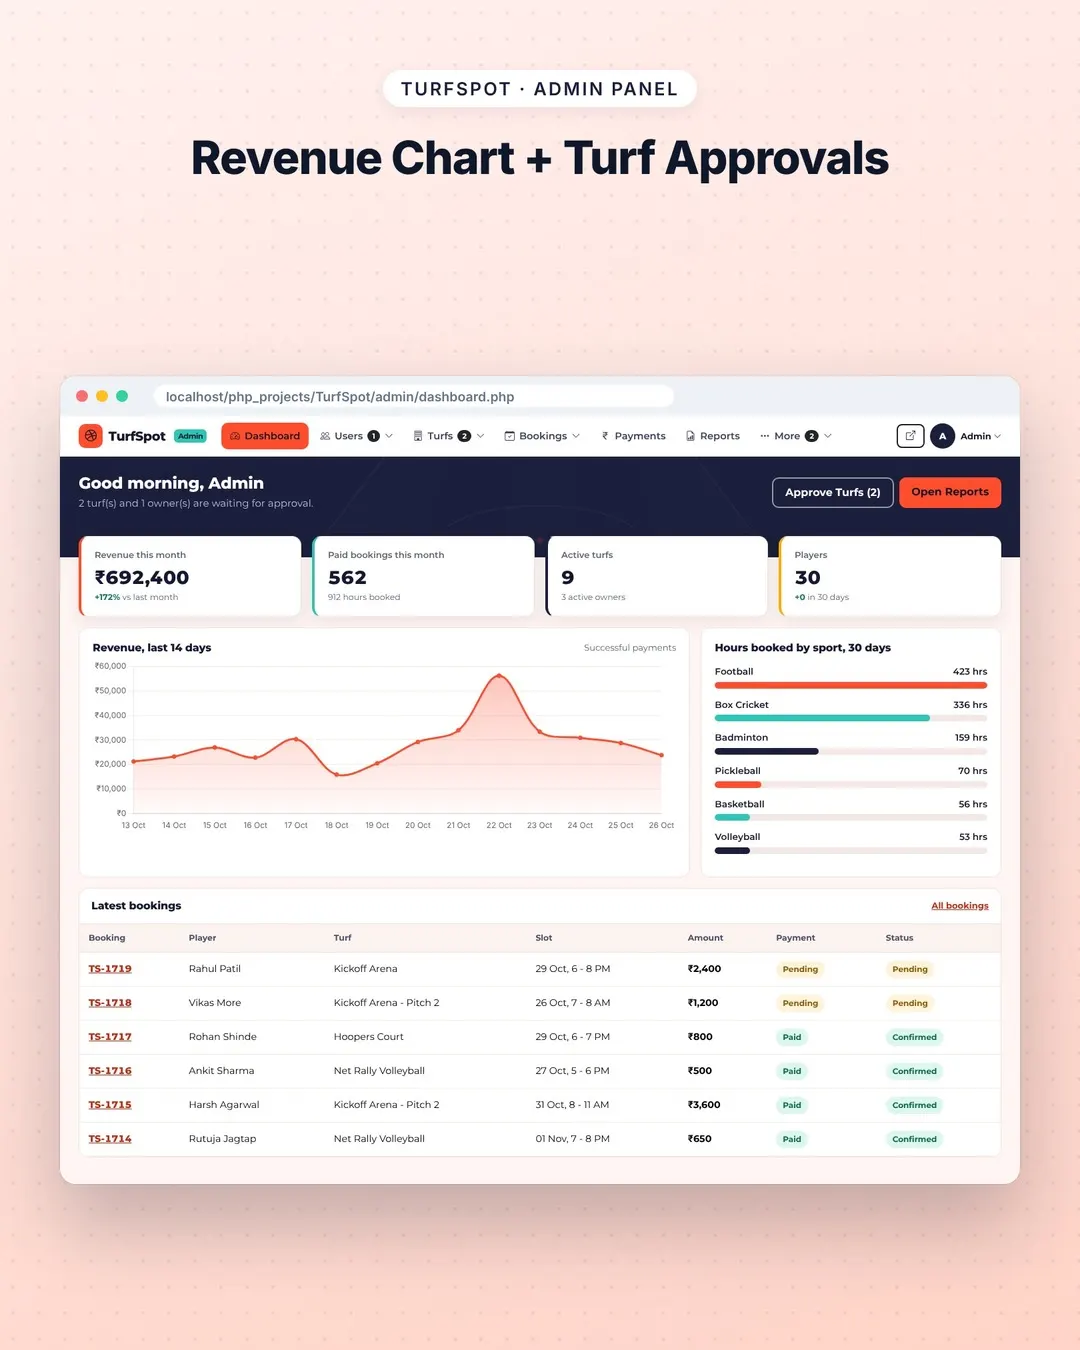Image resolution: width=1080 pixels, height=1350 pixels.
Task: Open the Turfs menu
Action: click(x=449, y=436)
